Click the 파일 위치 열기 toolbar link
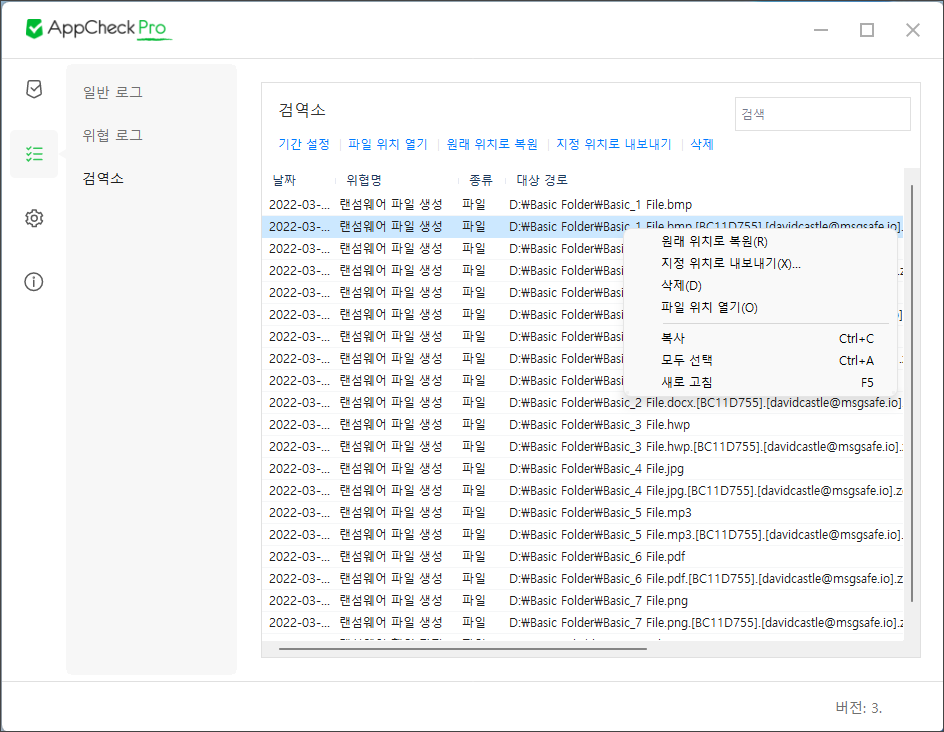 click(x=387, y=144)
